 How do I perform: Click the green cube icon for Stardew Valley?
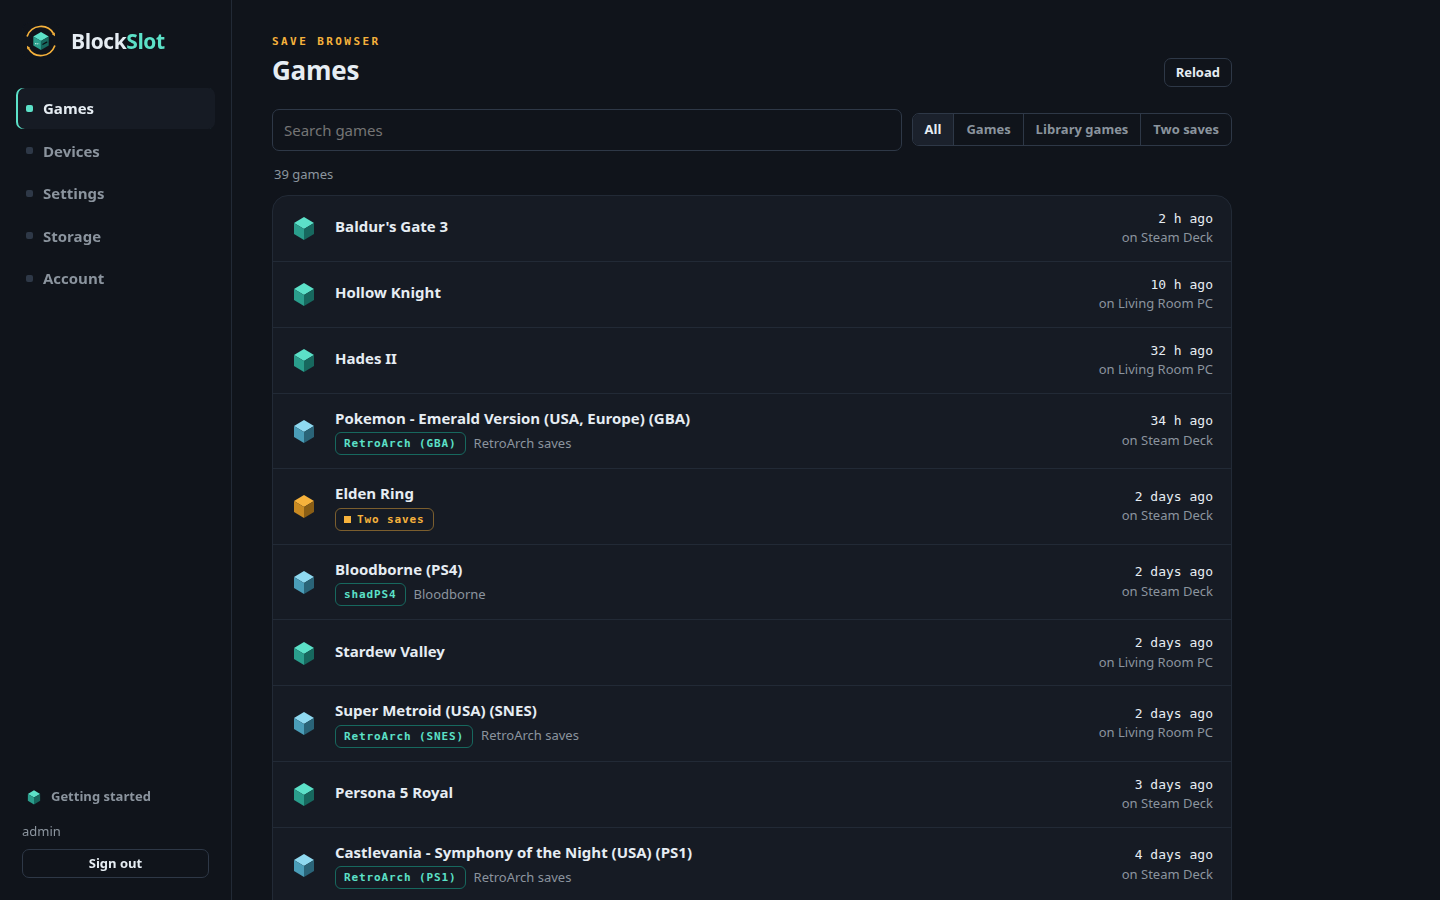304,653
